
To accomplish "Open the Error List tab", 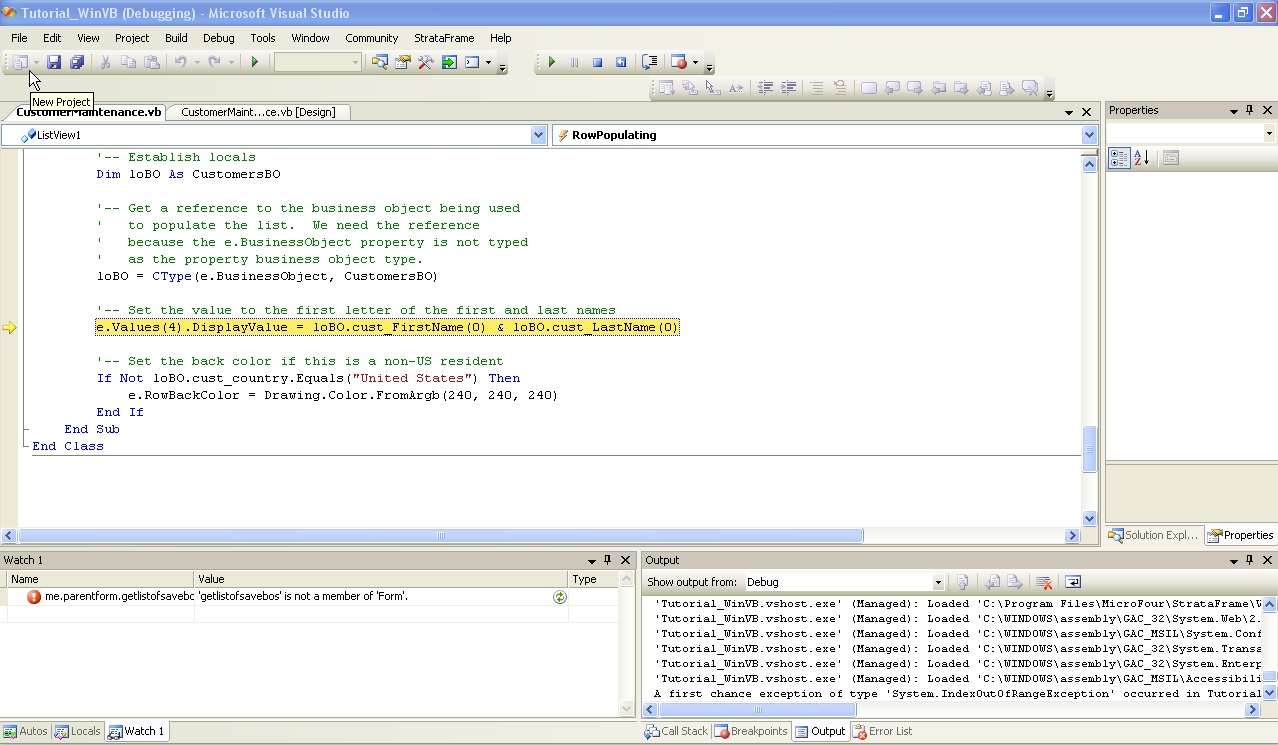I will [x=883, y=731].
